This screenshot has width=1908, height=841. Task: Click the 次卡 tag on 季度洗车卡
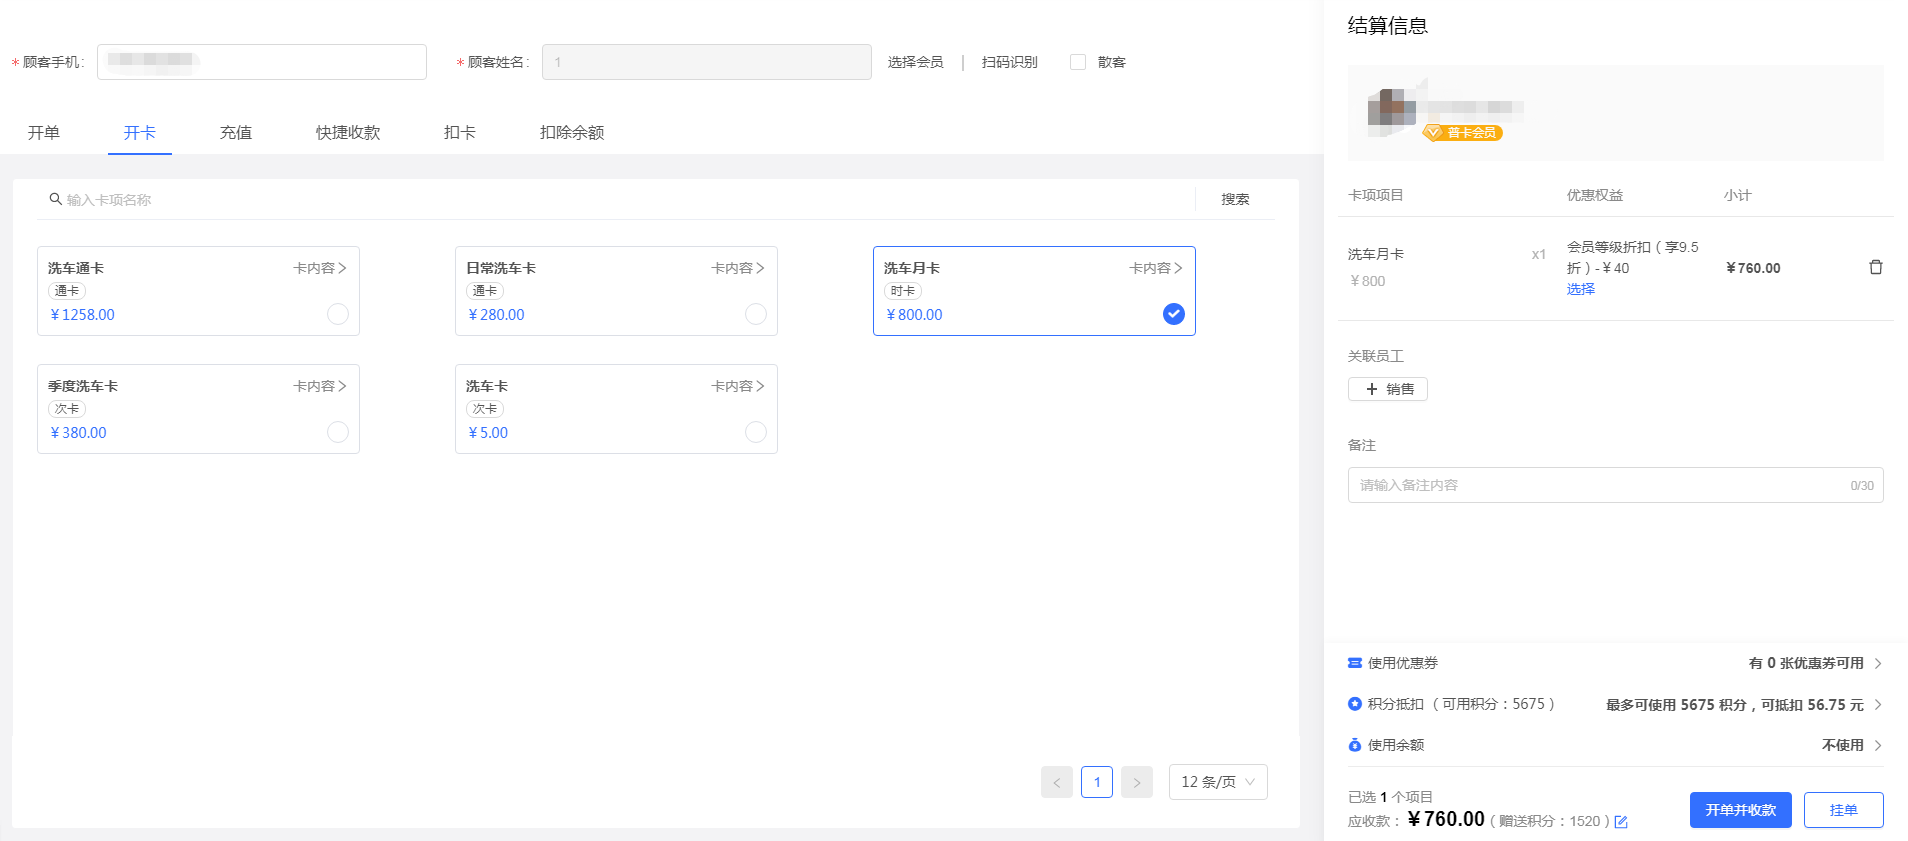point(67,409)
